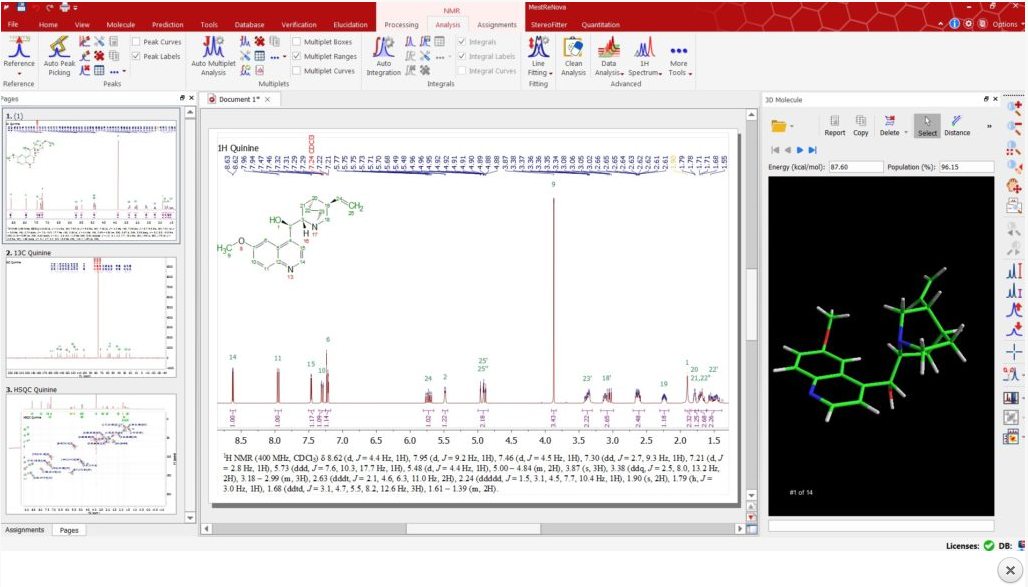Click the Report icon in 3D Molecule panel
Image resolution: width=1028 pixels, height=587 pixels.
coord(834,124)
